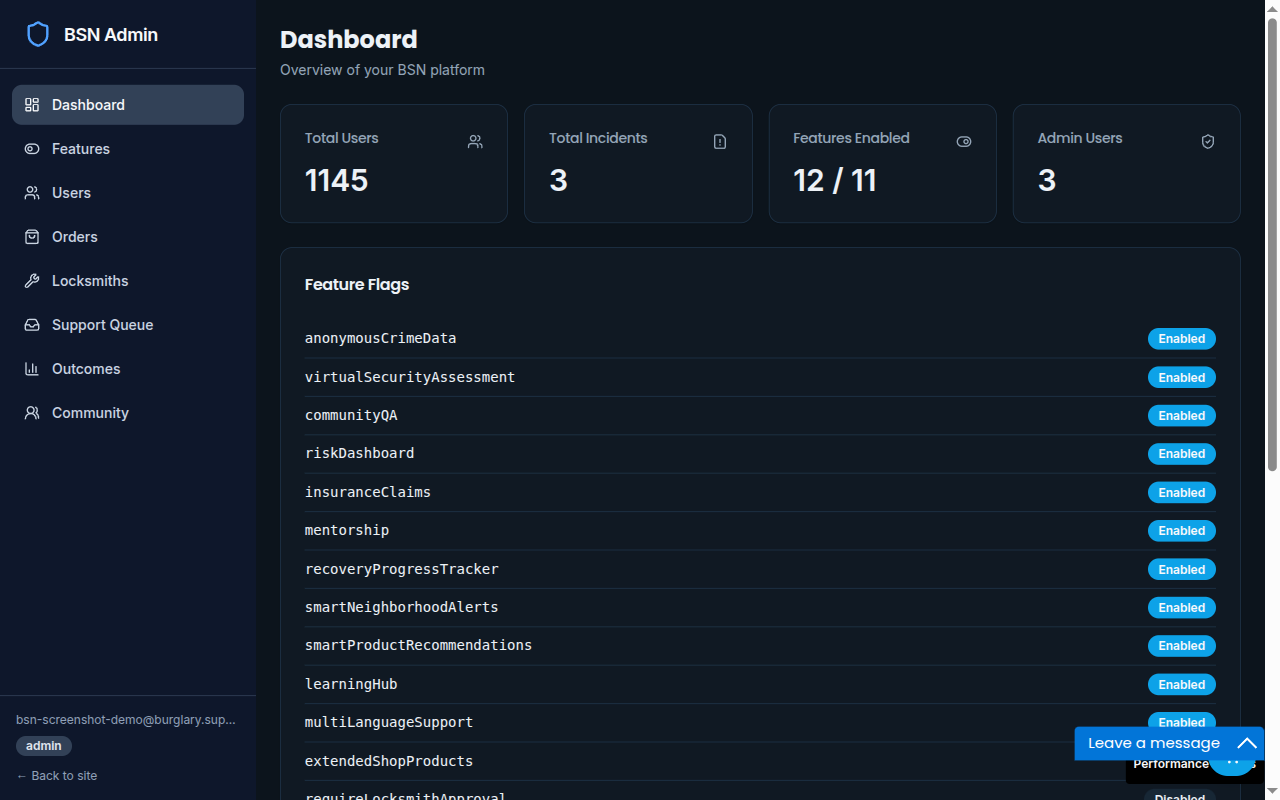This screenshot has width=1280, height=800.
Task: Click the Enabled badge for recoveryProgressTracker
Action: pyautogui.click(x=1182, y=569)
